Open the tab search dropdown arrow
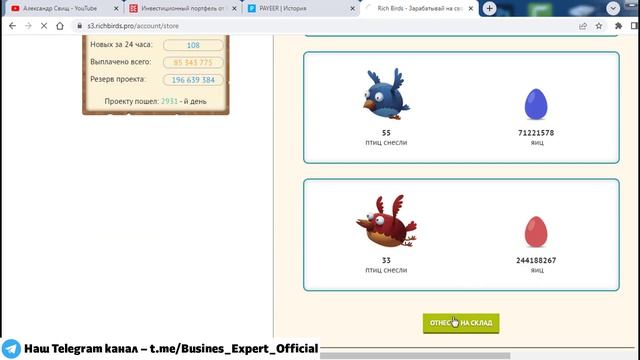 tap(613, 9)
